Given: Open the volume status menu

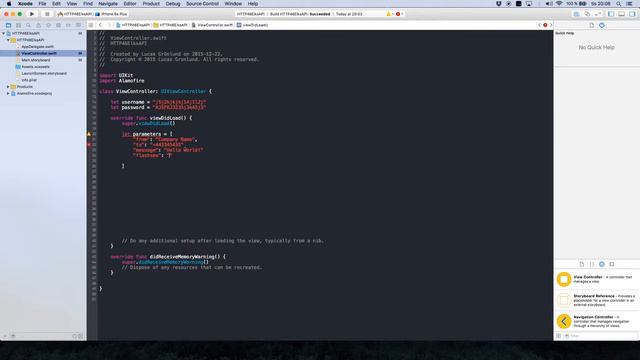Looking at the screenshot, I should tap(549, 4).
